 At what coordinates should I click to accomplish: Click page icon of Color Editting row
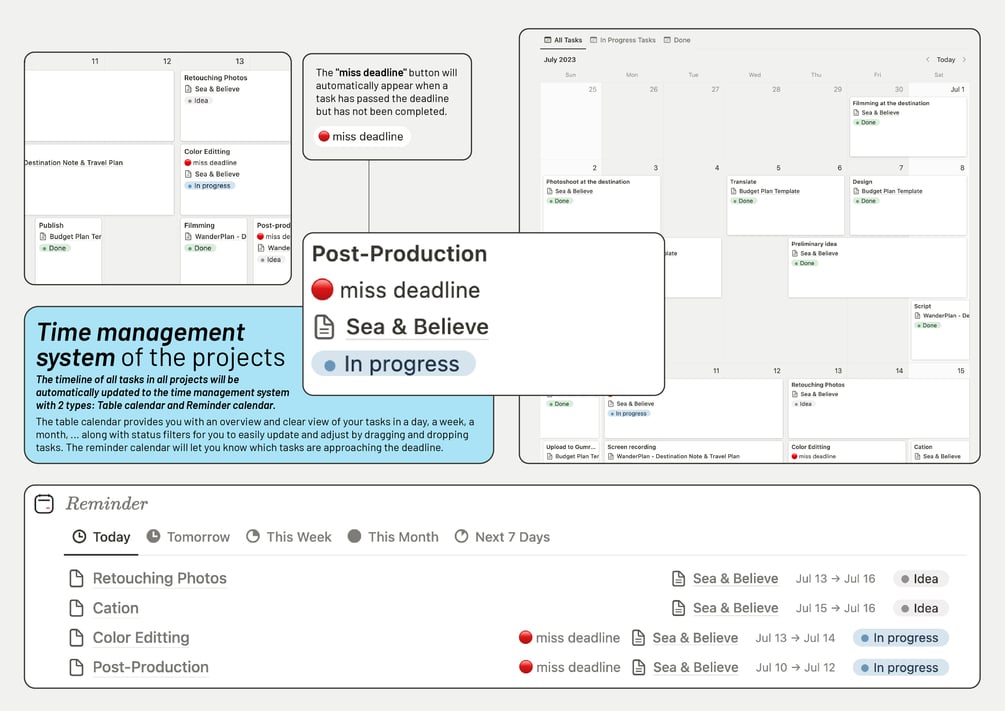point(76,637)
